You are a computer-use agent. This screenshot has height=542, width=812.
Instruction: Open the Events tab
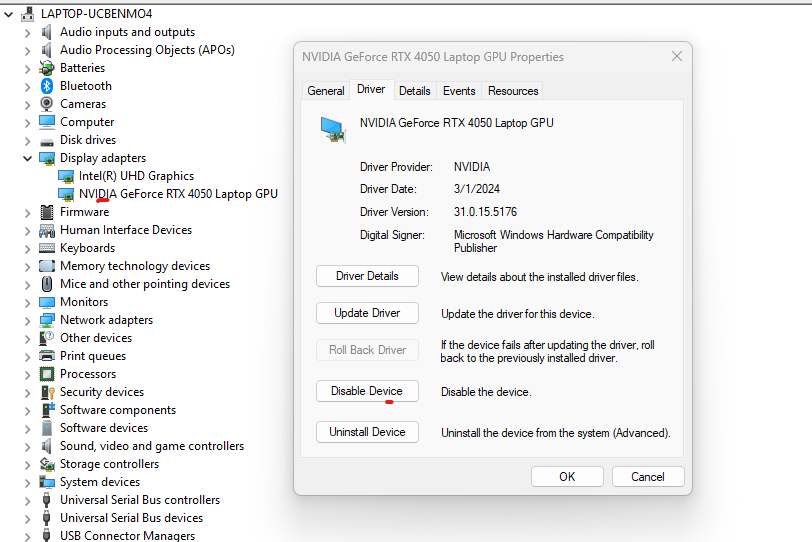click(459, 91)
